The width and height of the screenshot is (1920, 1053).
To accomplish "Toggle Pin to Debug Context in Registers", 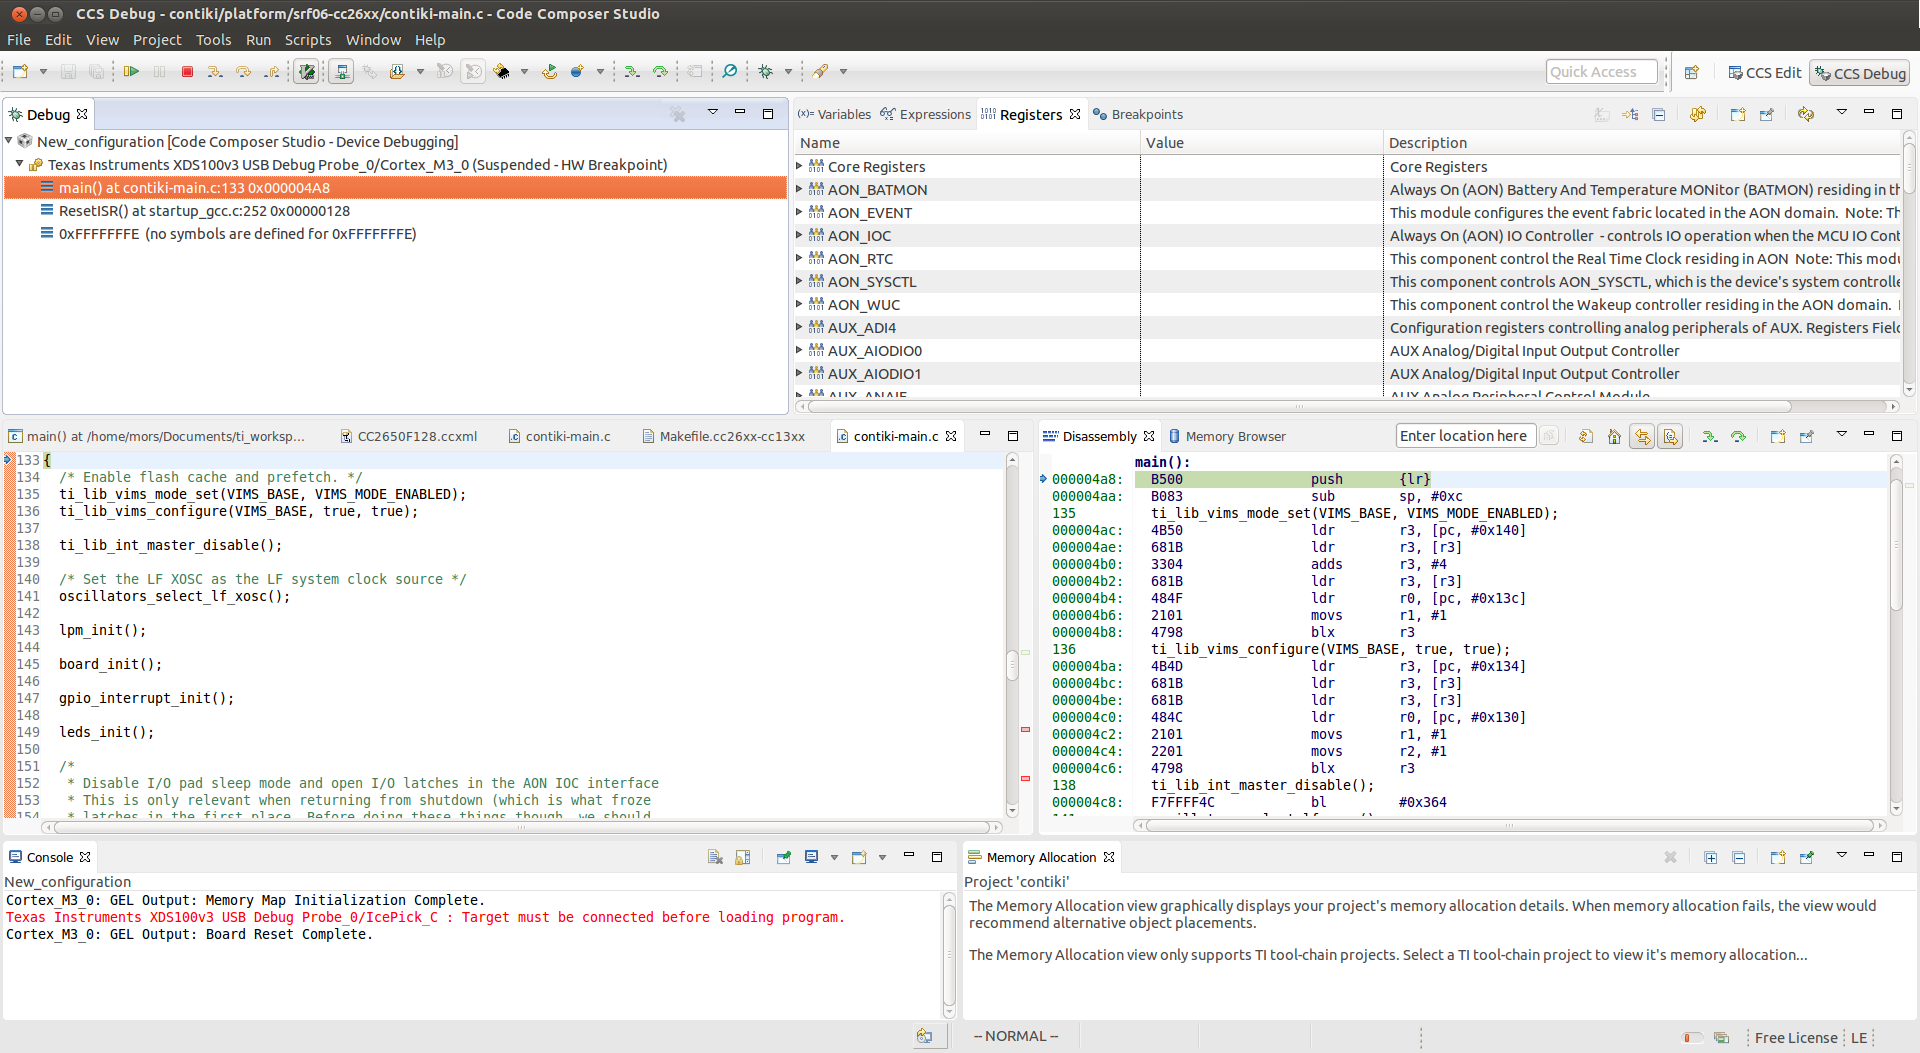I will pos(1767,115).
